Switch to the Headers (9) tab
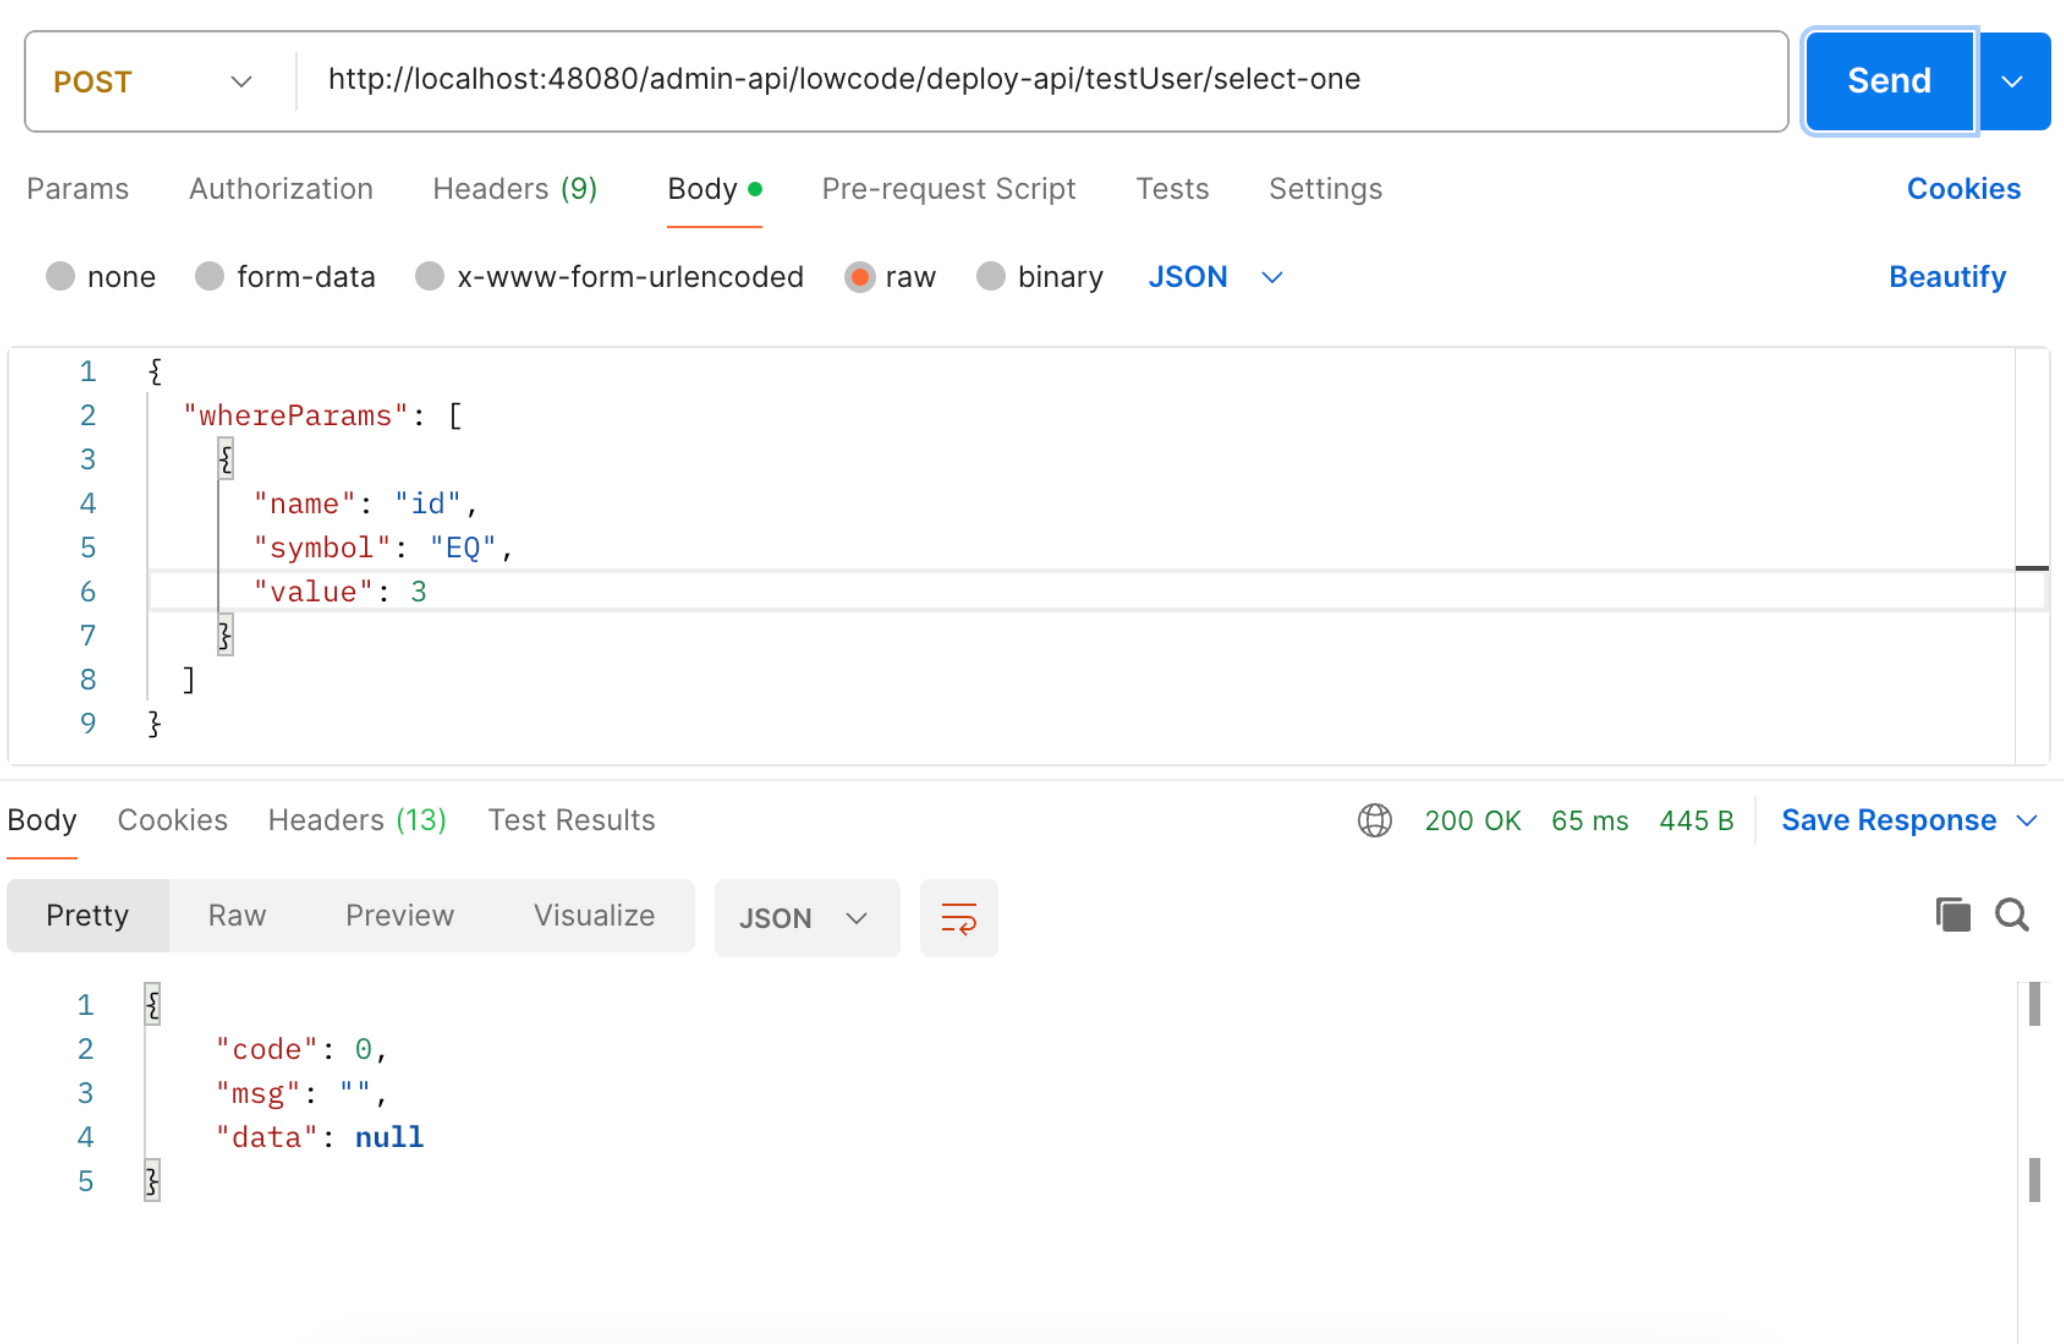 coord(514,189)
